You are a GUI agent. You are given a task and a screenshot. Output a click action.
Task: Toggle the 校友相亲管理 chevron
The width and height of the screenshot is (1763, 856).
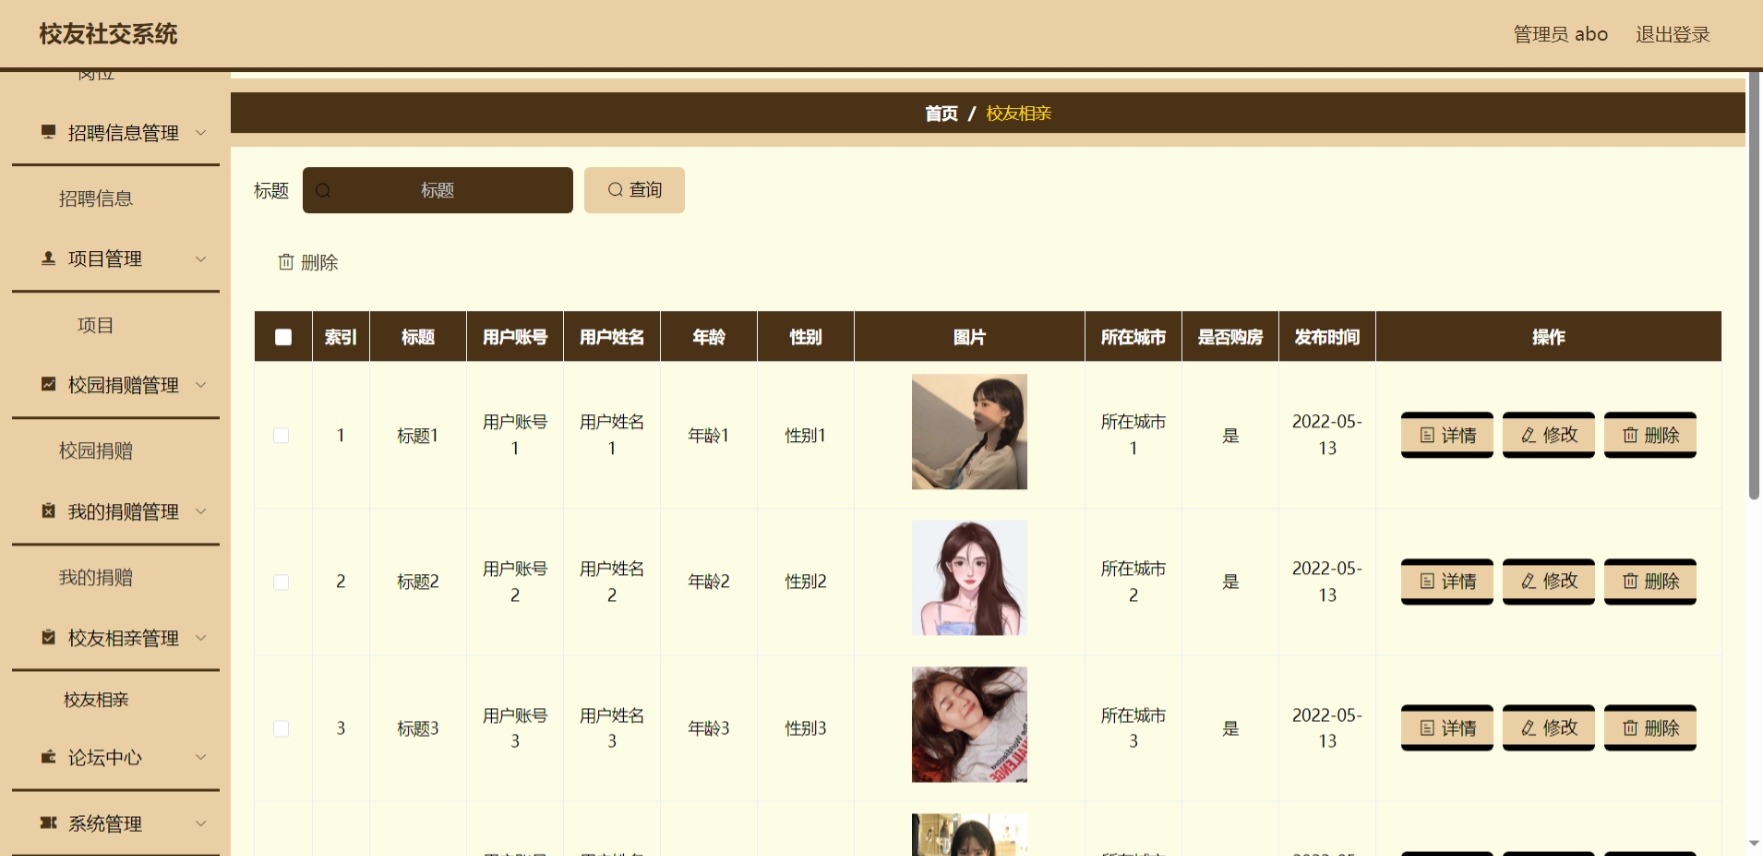(x=201, y=637)
